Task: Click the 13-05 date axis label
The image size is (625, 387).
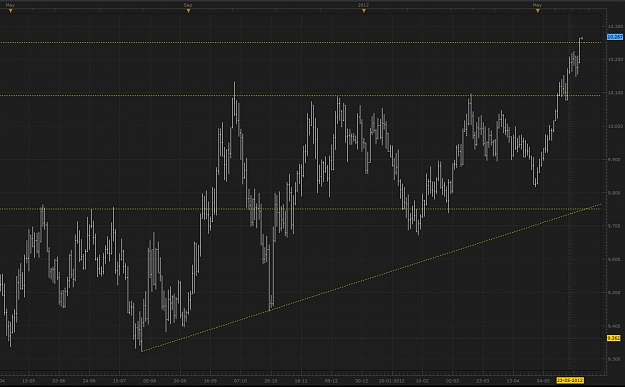Action: (x=28, y=381)
